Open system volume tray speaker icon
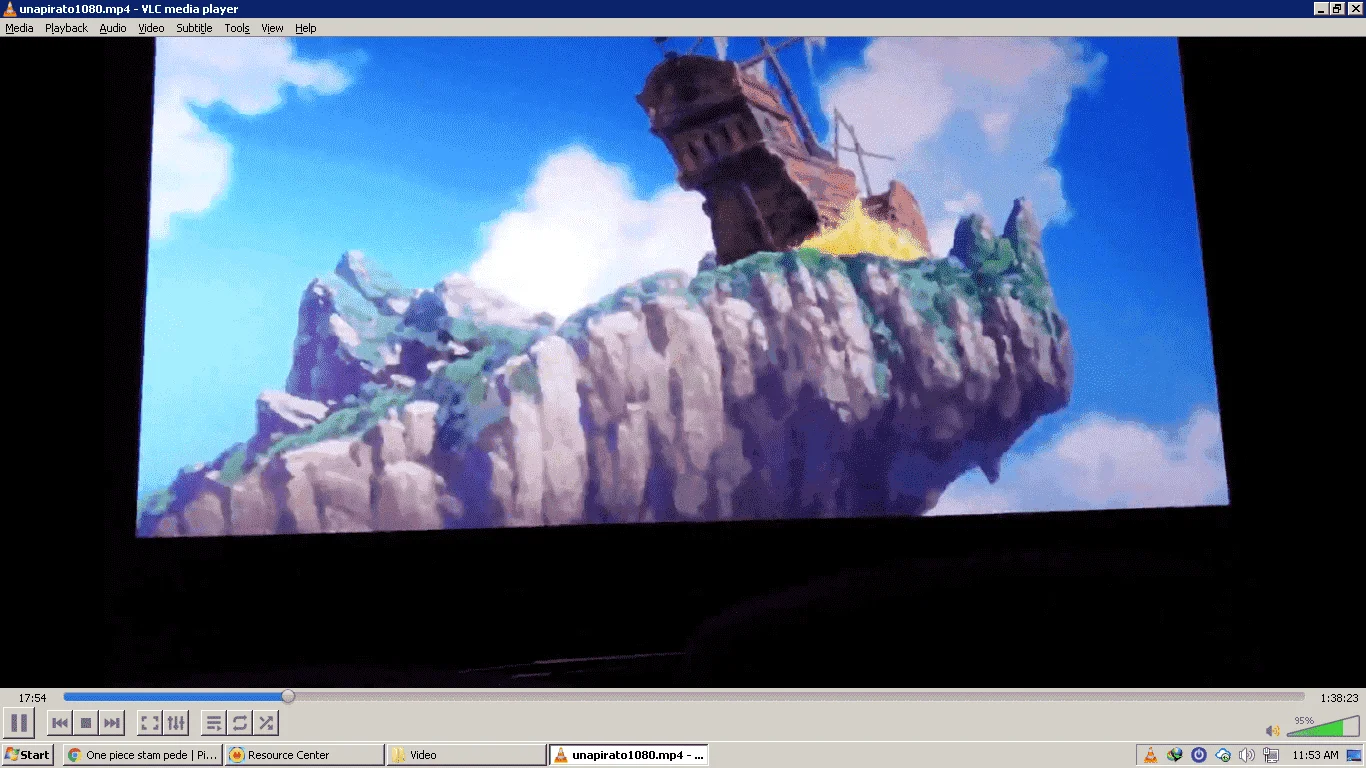 [x=1246, y=755]
